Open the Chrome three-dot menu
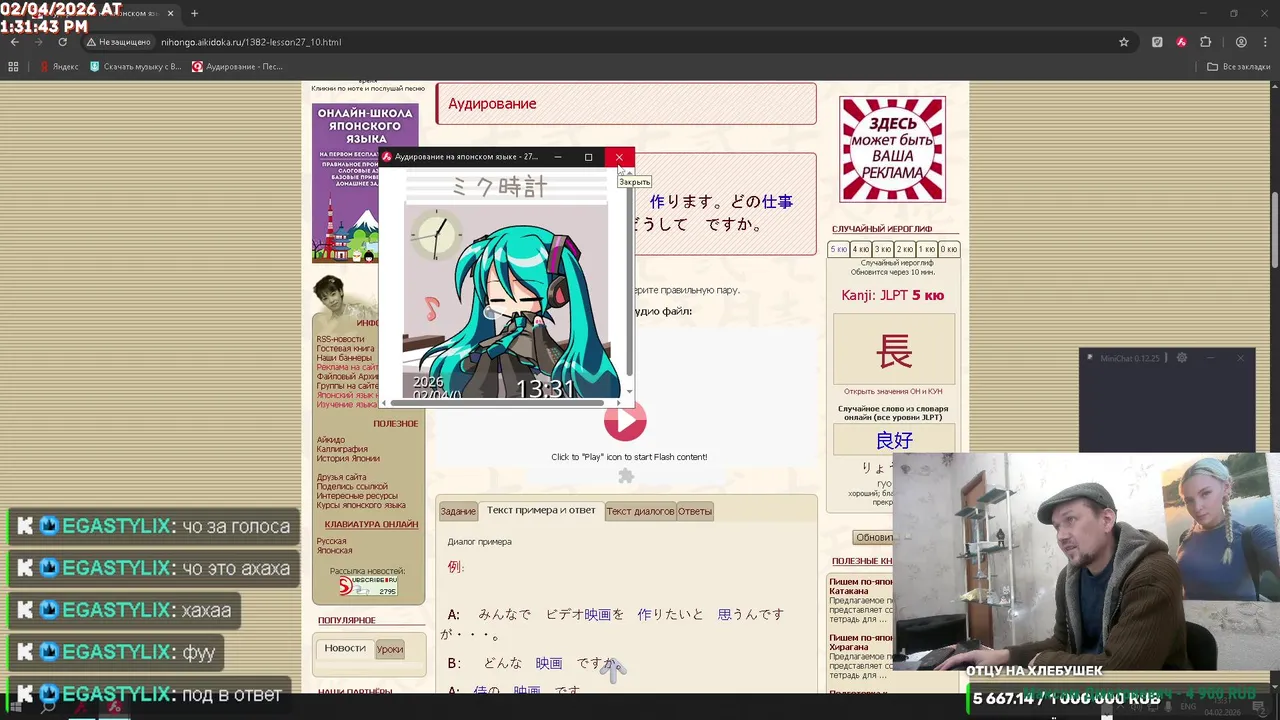Screen dimensions: 1280x720 tap(1265, 42)
